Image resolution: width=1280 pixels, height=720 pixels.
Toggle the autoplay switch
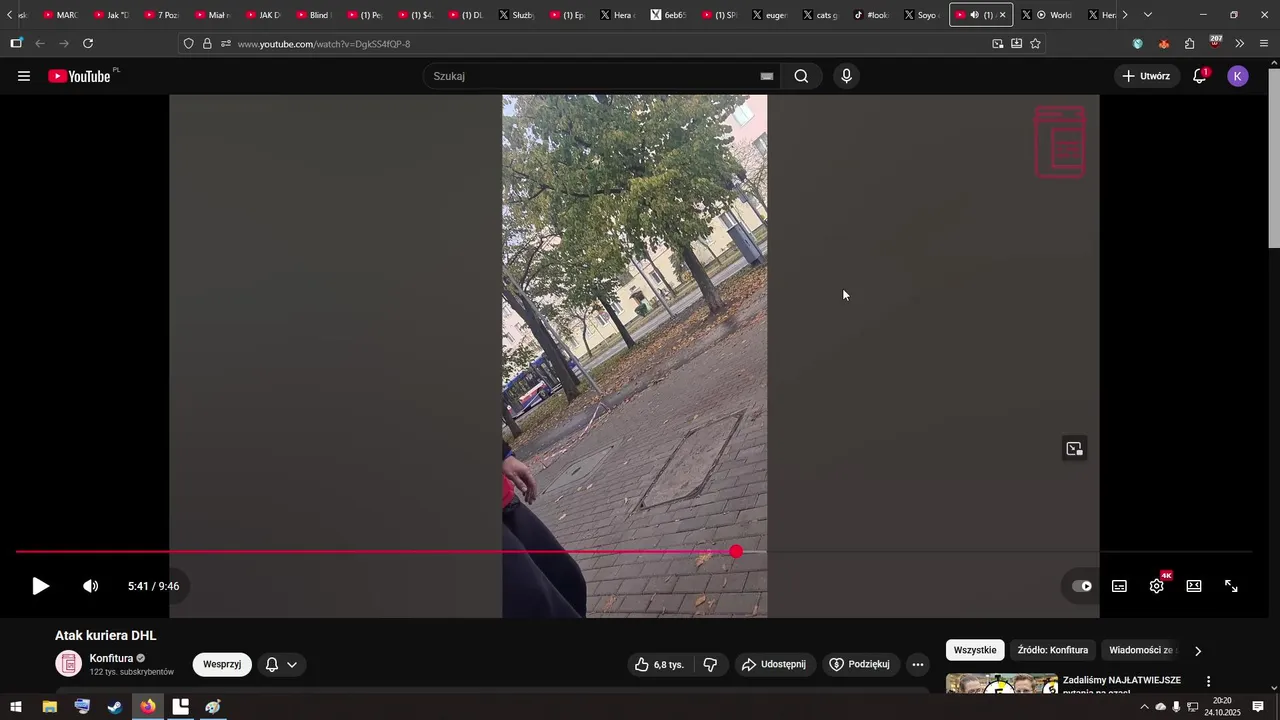[x=1082, y=586]
